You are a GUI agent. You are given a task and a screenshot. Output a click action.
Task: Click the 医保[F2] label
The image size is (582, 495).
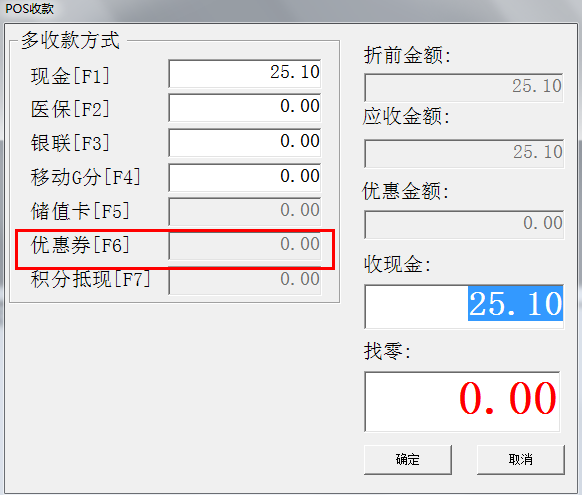pyautogui.click(x=70, y=109)
